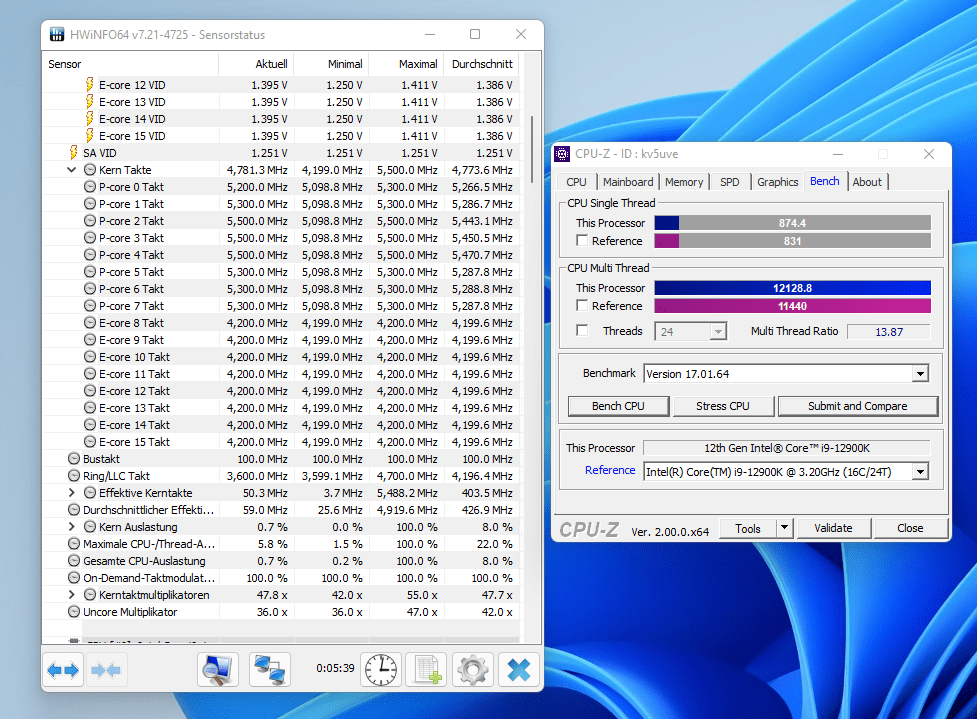977x719 pixels.
Task: Open HWiNFO summary monitor icon
Action: 218,670
